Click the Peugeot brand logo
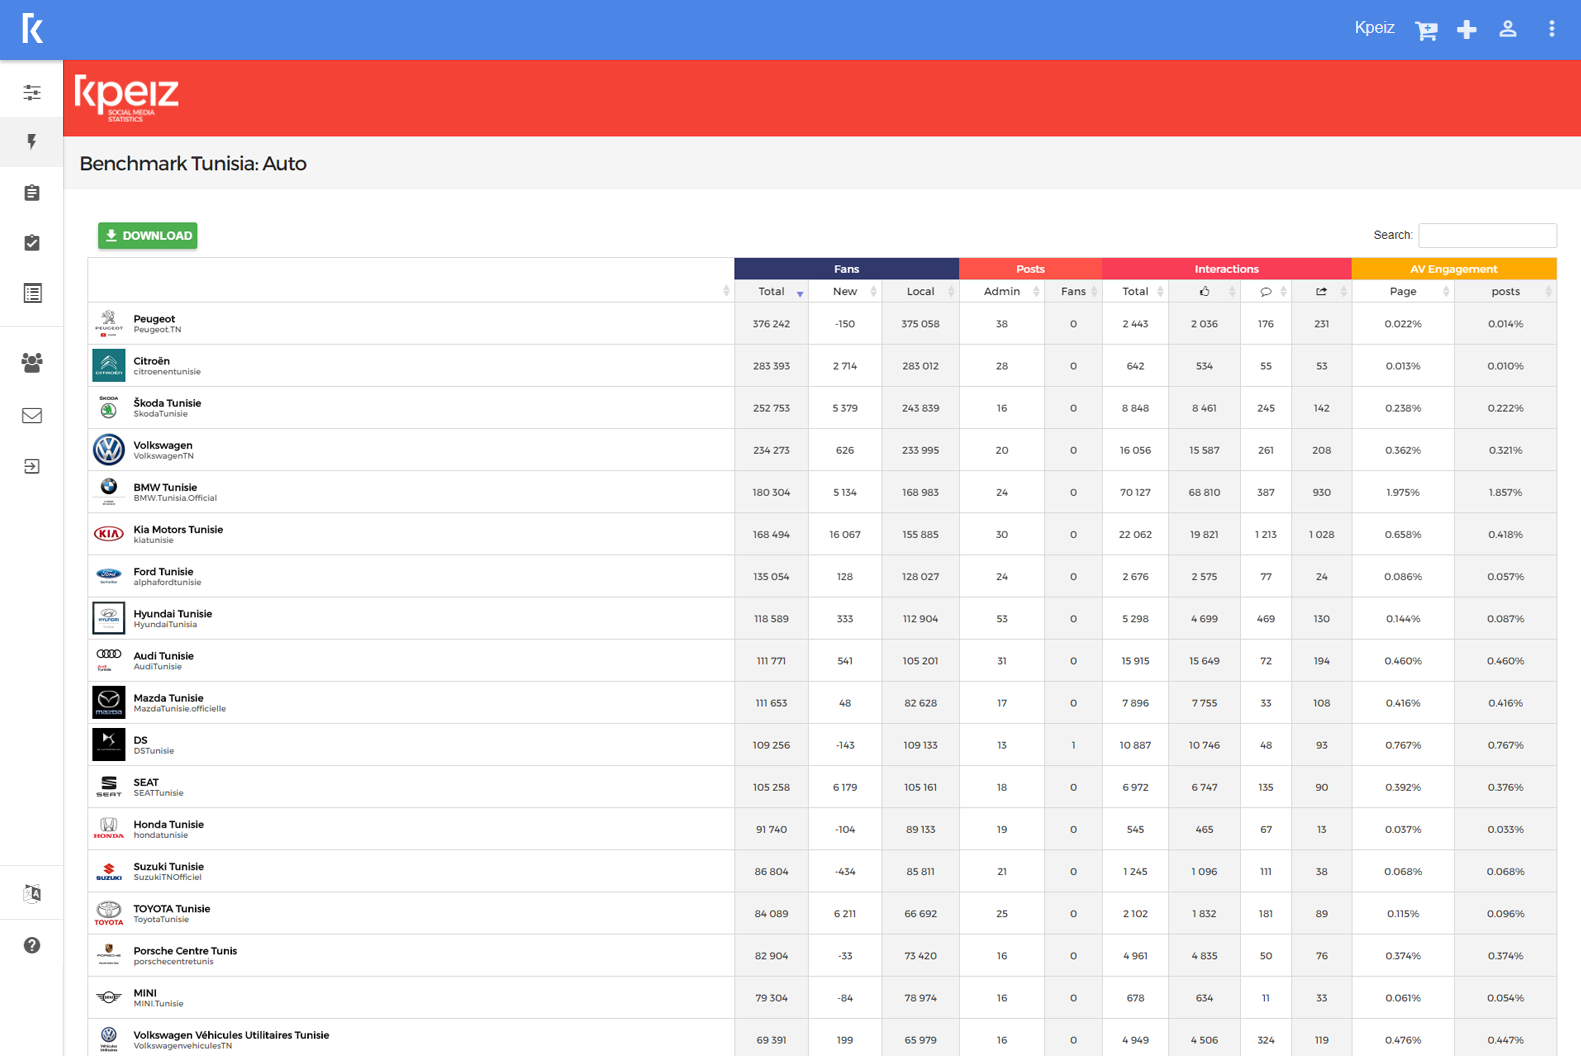Screen dimensions: 1581x1056 click(109, 324)
